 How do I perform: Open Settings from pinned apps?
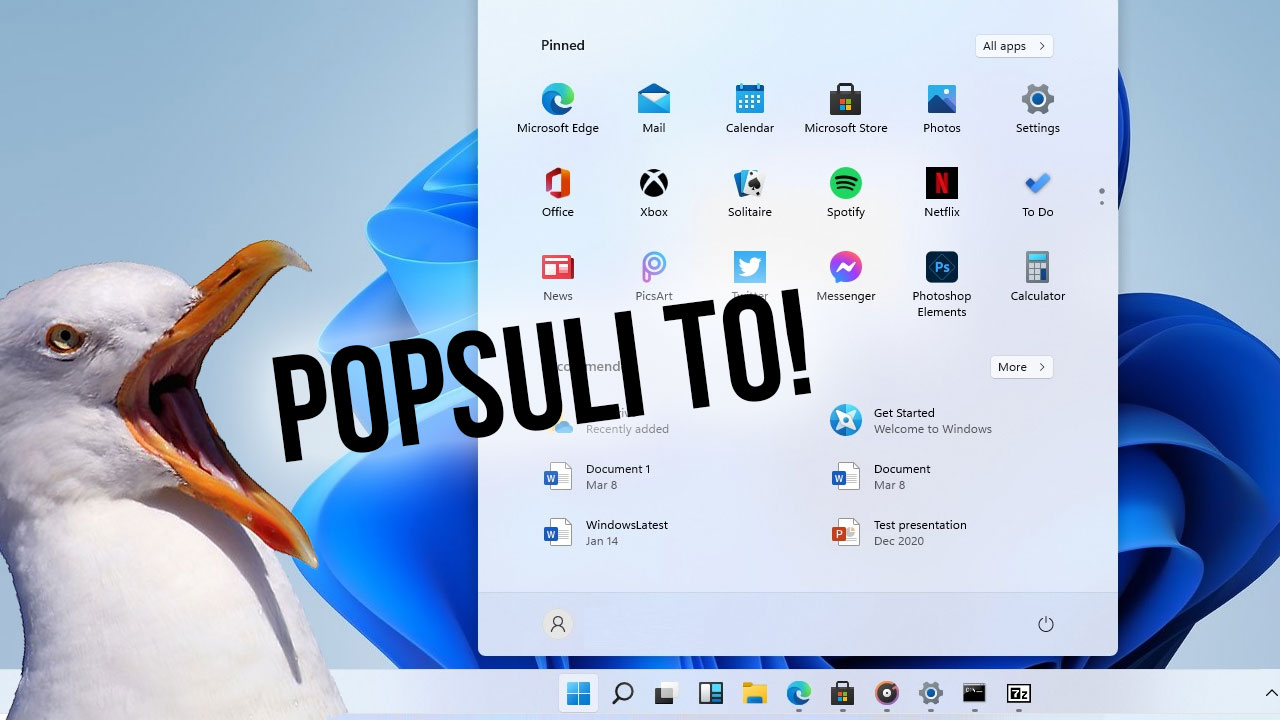pos(1038,109)
